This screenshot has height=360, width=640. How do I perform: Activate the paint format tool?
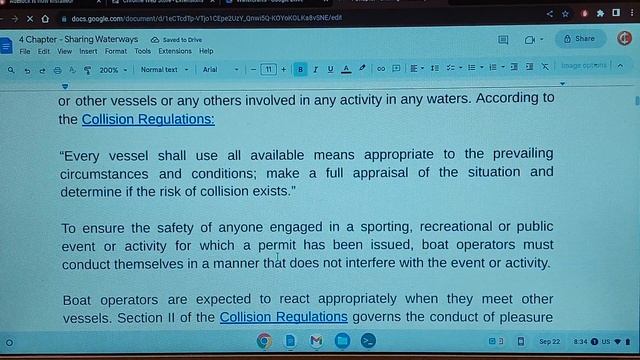87,70
